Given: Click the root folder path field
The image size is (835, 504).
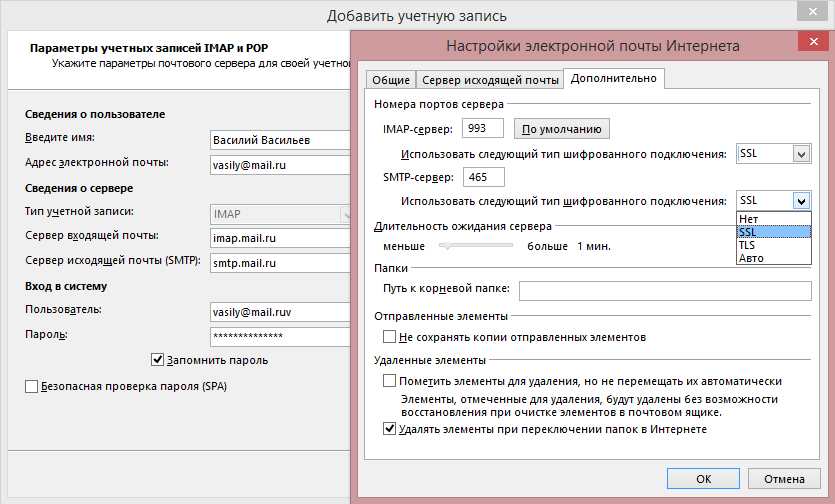Looking at the screenshot, I should pos(664,290).
